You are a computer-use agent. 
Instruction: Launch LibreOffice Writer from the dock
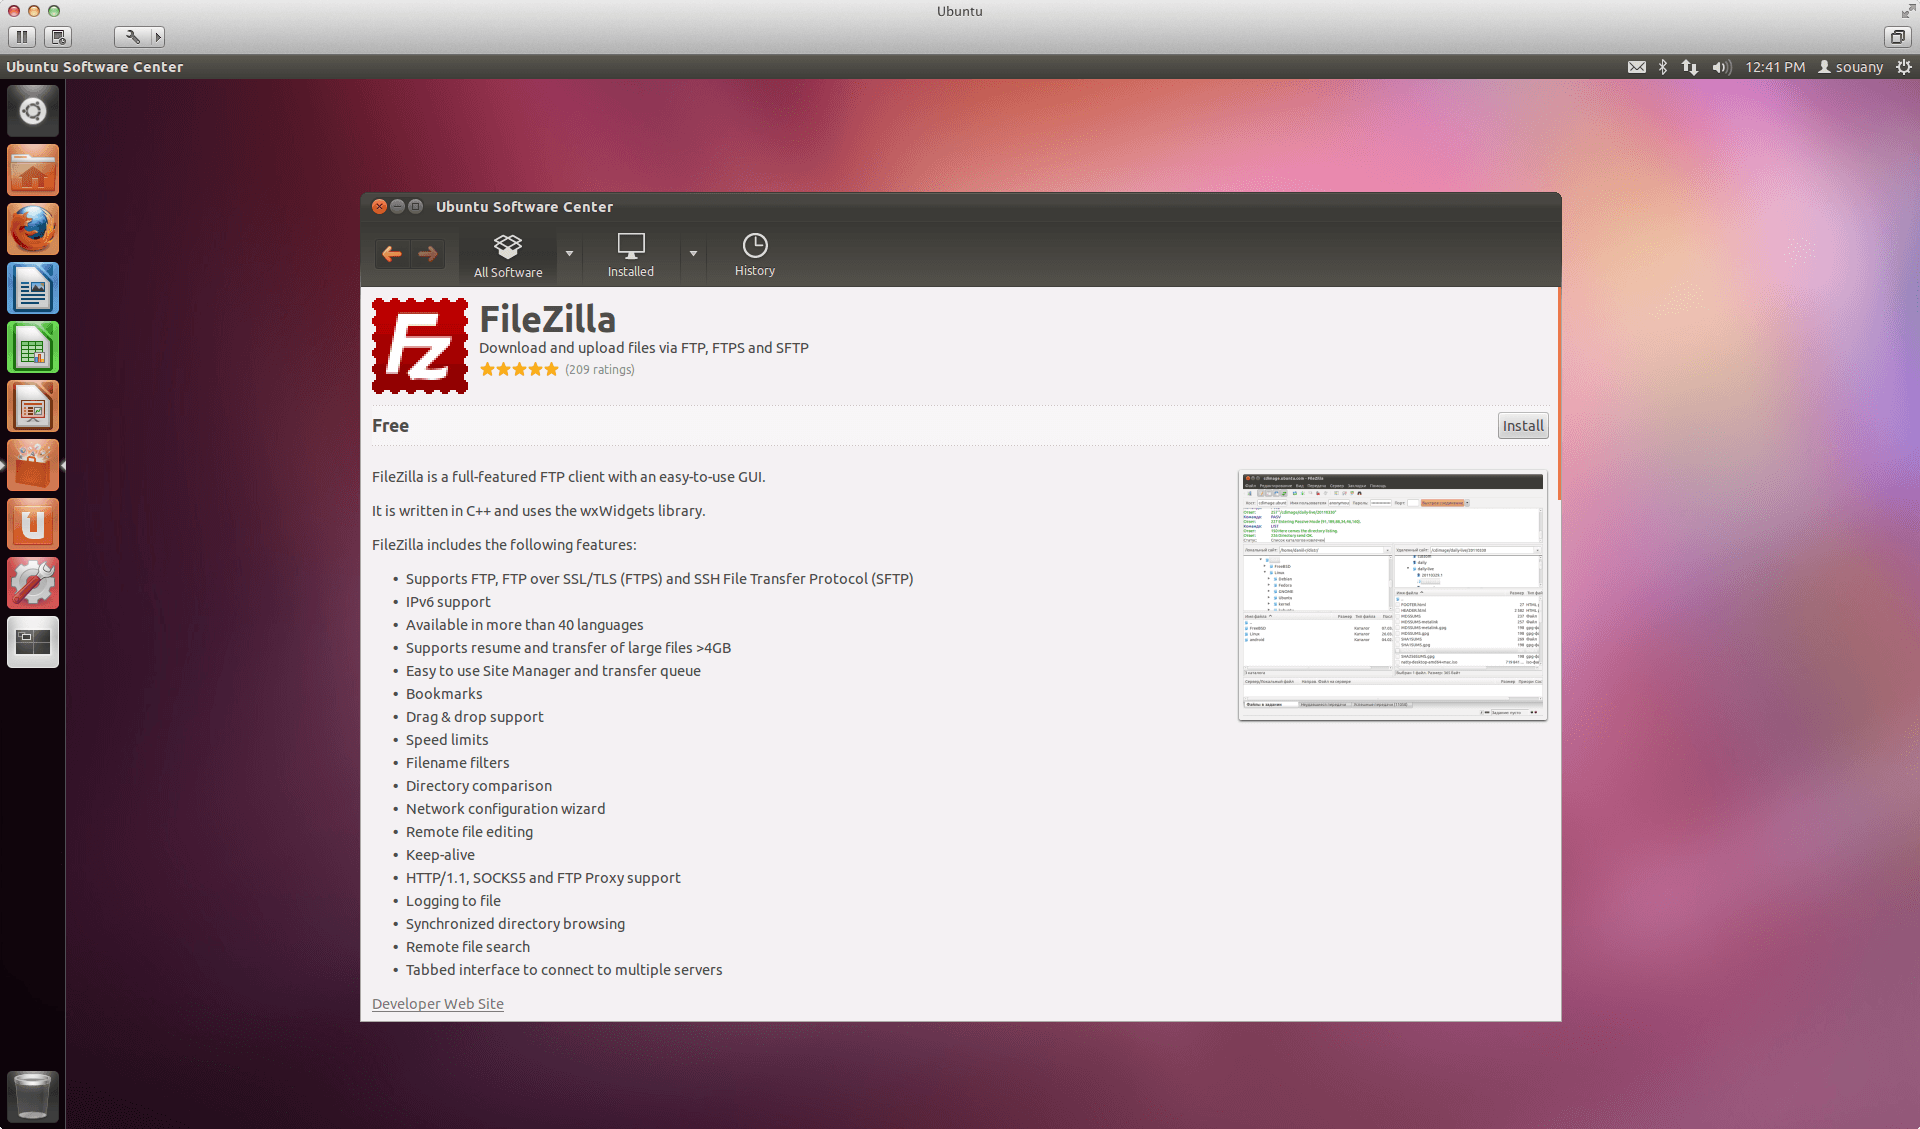[x=33, y=288]
